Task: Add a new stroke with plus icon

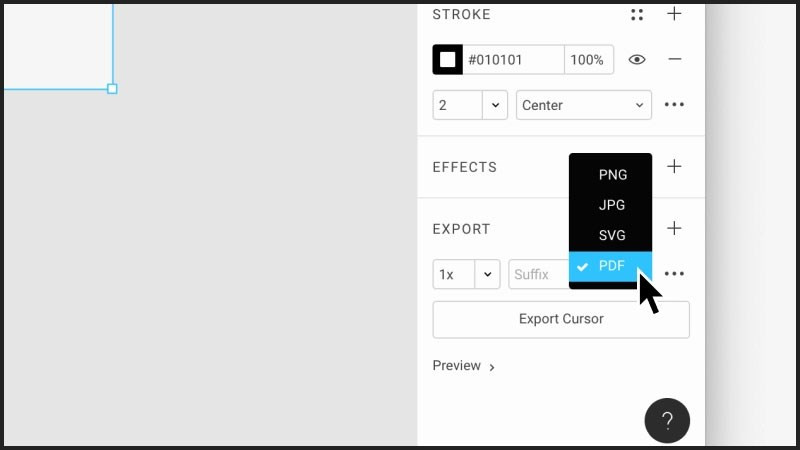Action: (x=674, y=13)
